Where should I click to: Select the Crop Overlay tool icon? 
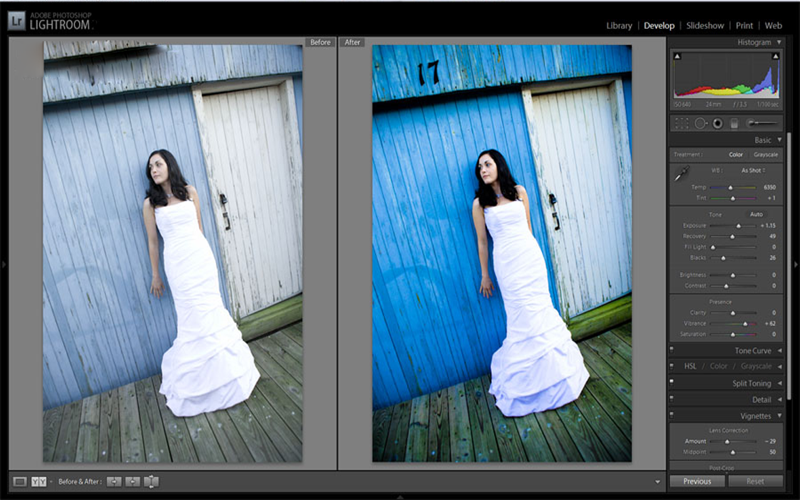(x=682, y=123)
